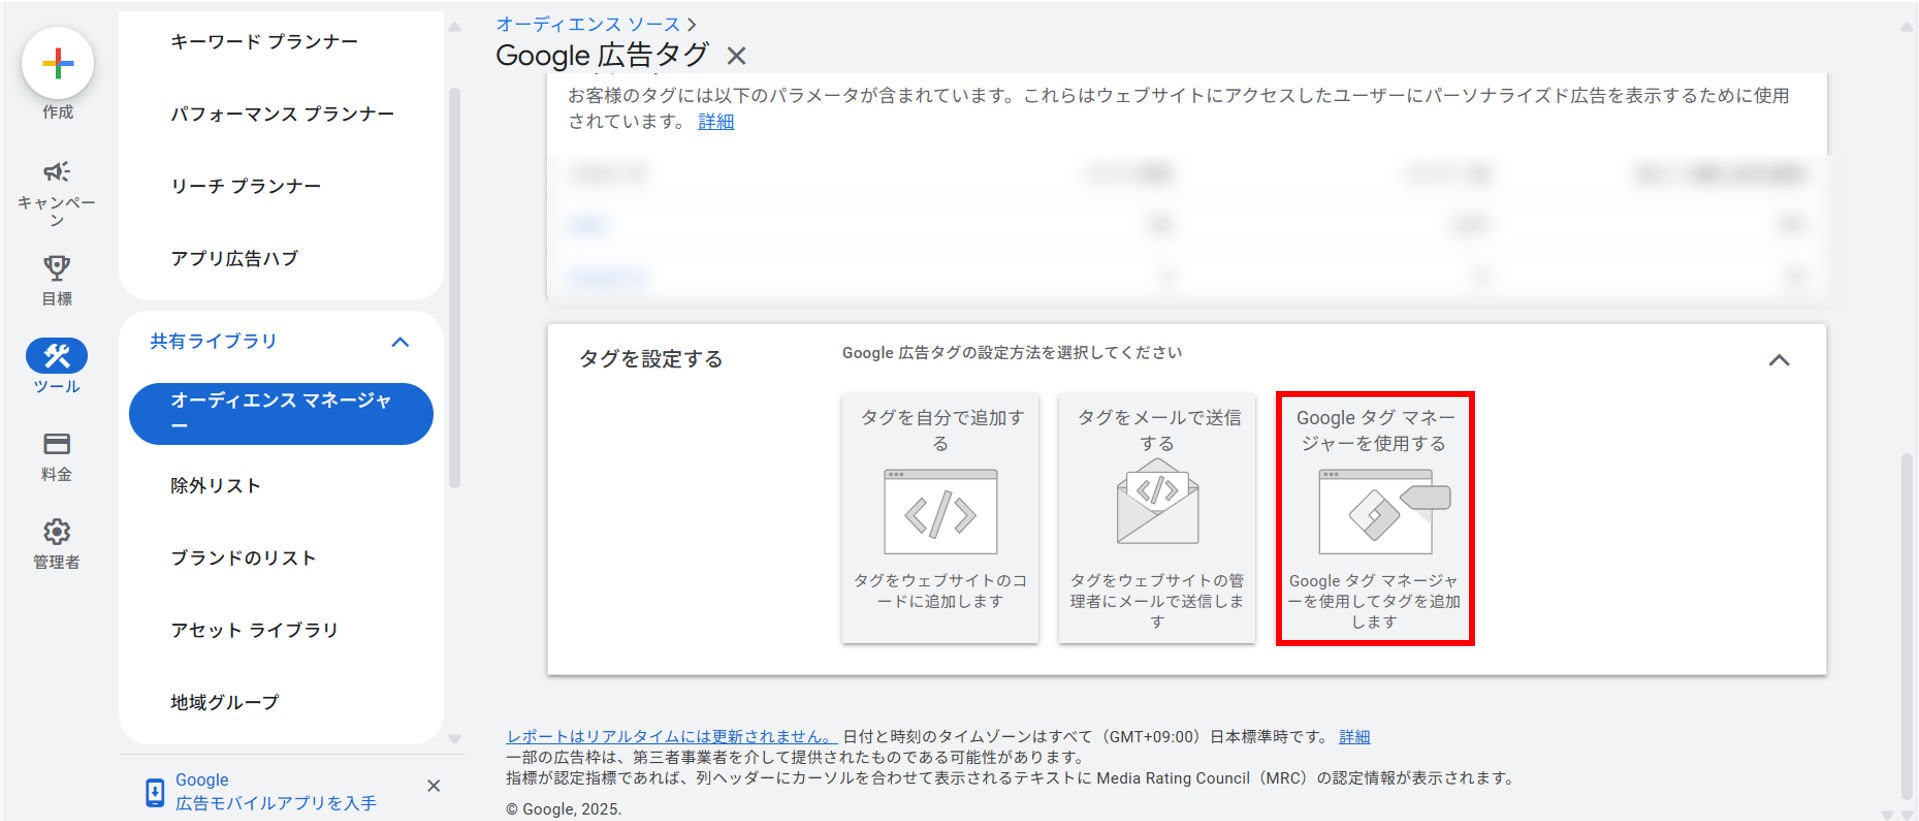Image resolution: width=1919 pixels, height=821 pixels.
Task: Dismiss the mobile app promo banner
Action: [434, 786]
